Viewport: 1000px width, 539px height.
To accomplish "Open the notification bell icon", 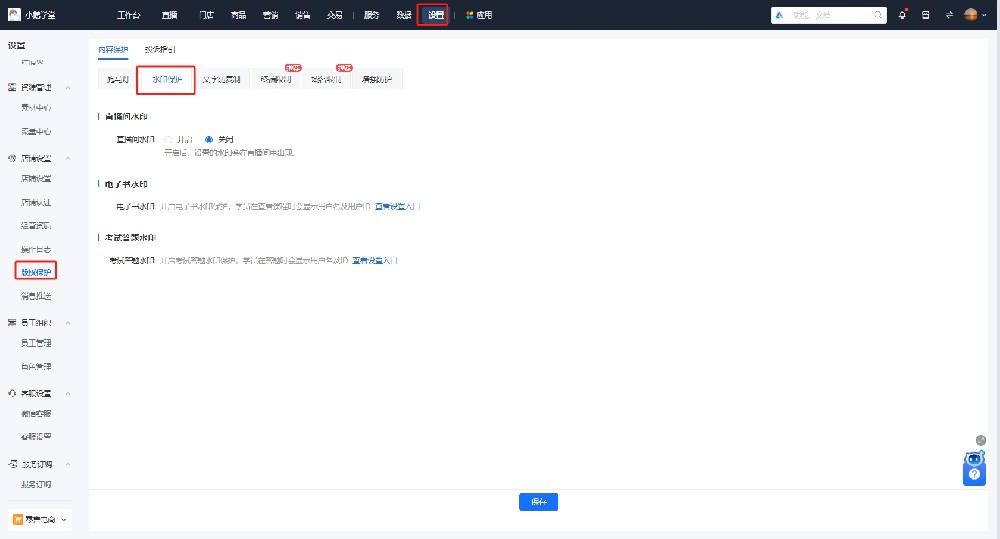I will point(902,15).
